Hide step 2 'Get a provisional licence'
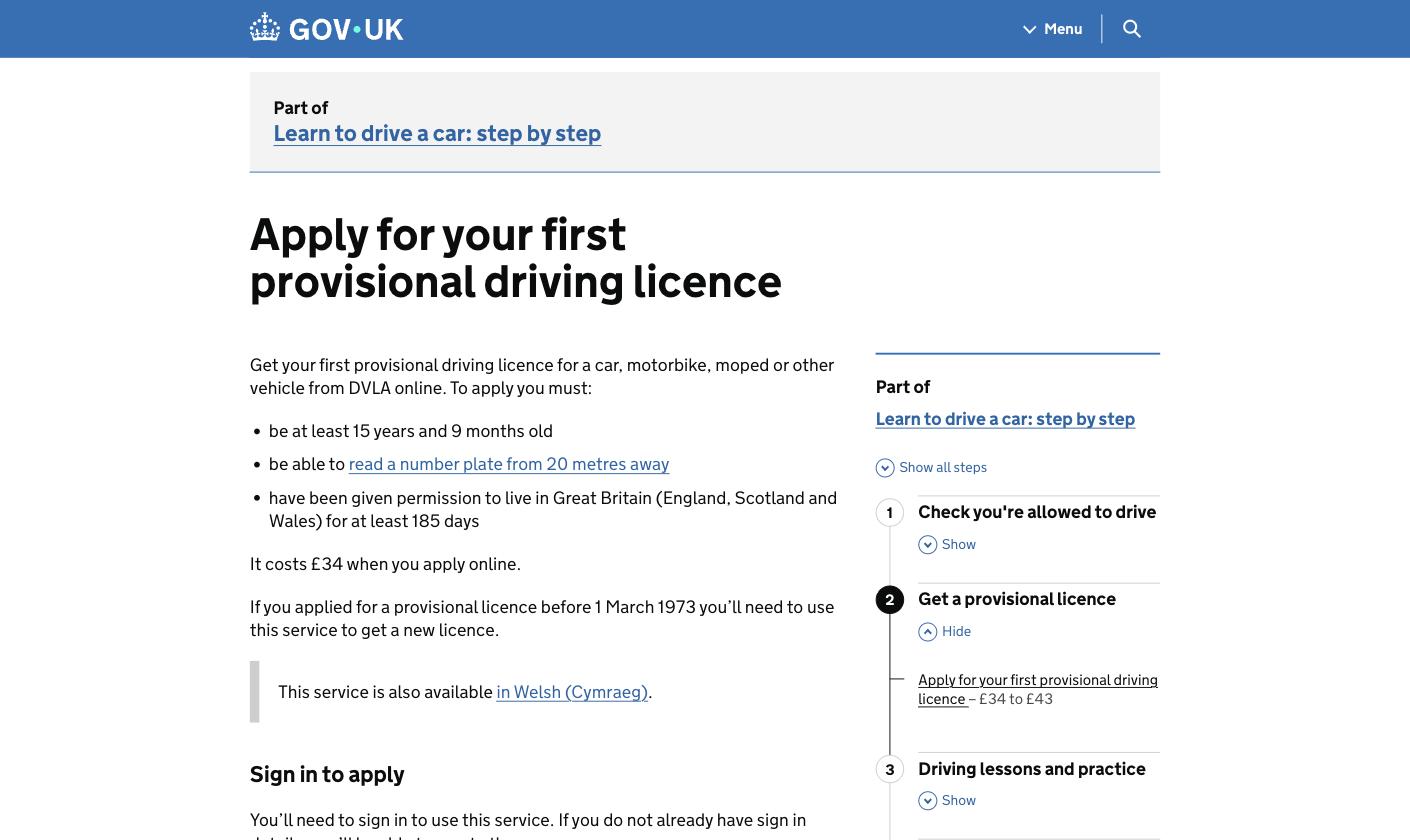The width and height of the screenshot is (1410, 840). (945, 631)
